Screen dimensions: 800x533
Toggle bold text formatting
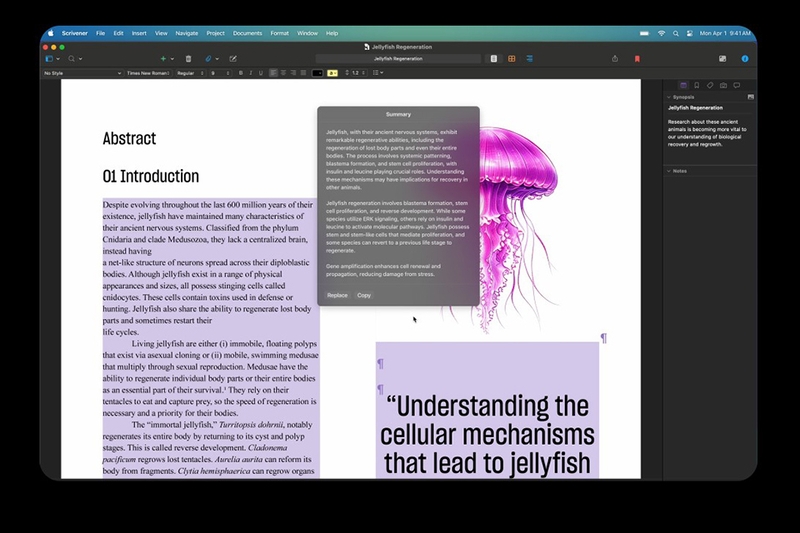pyautogui.click(x=241, y=73)
